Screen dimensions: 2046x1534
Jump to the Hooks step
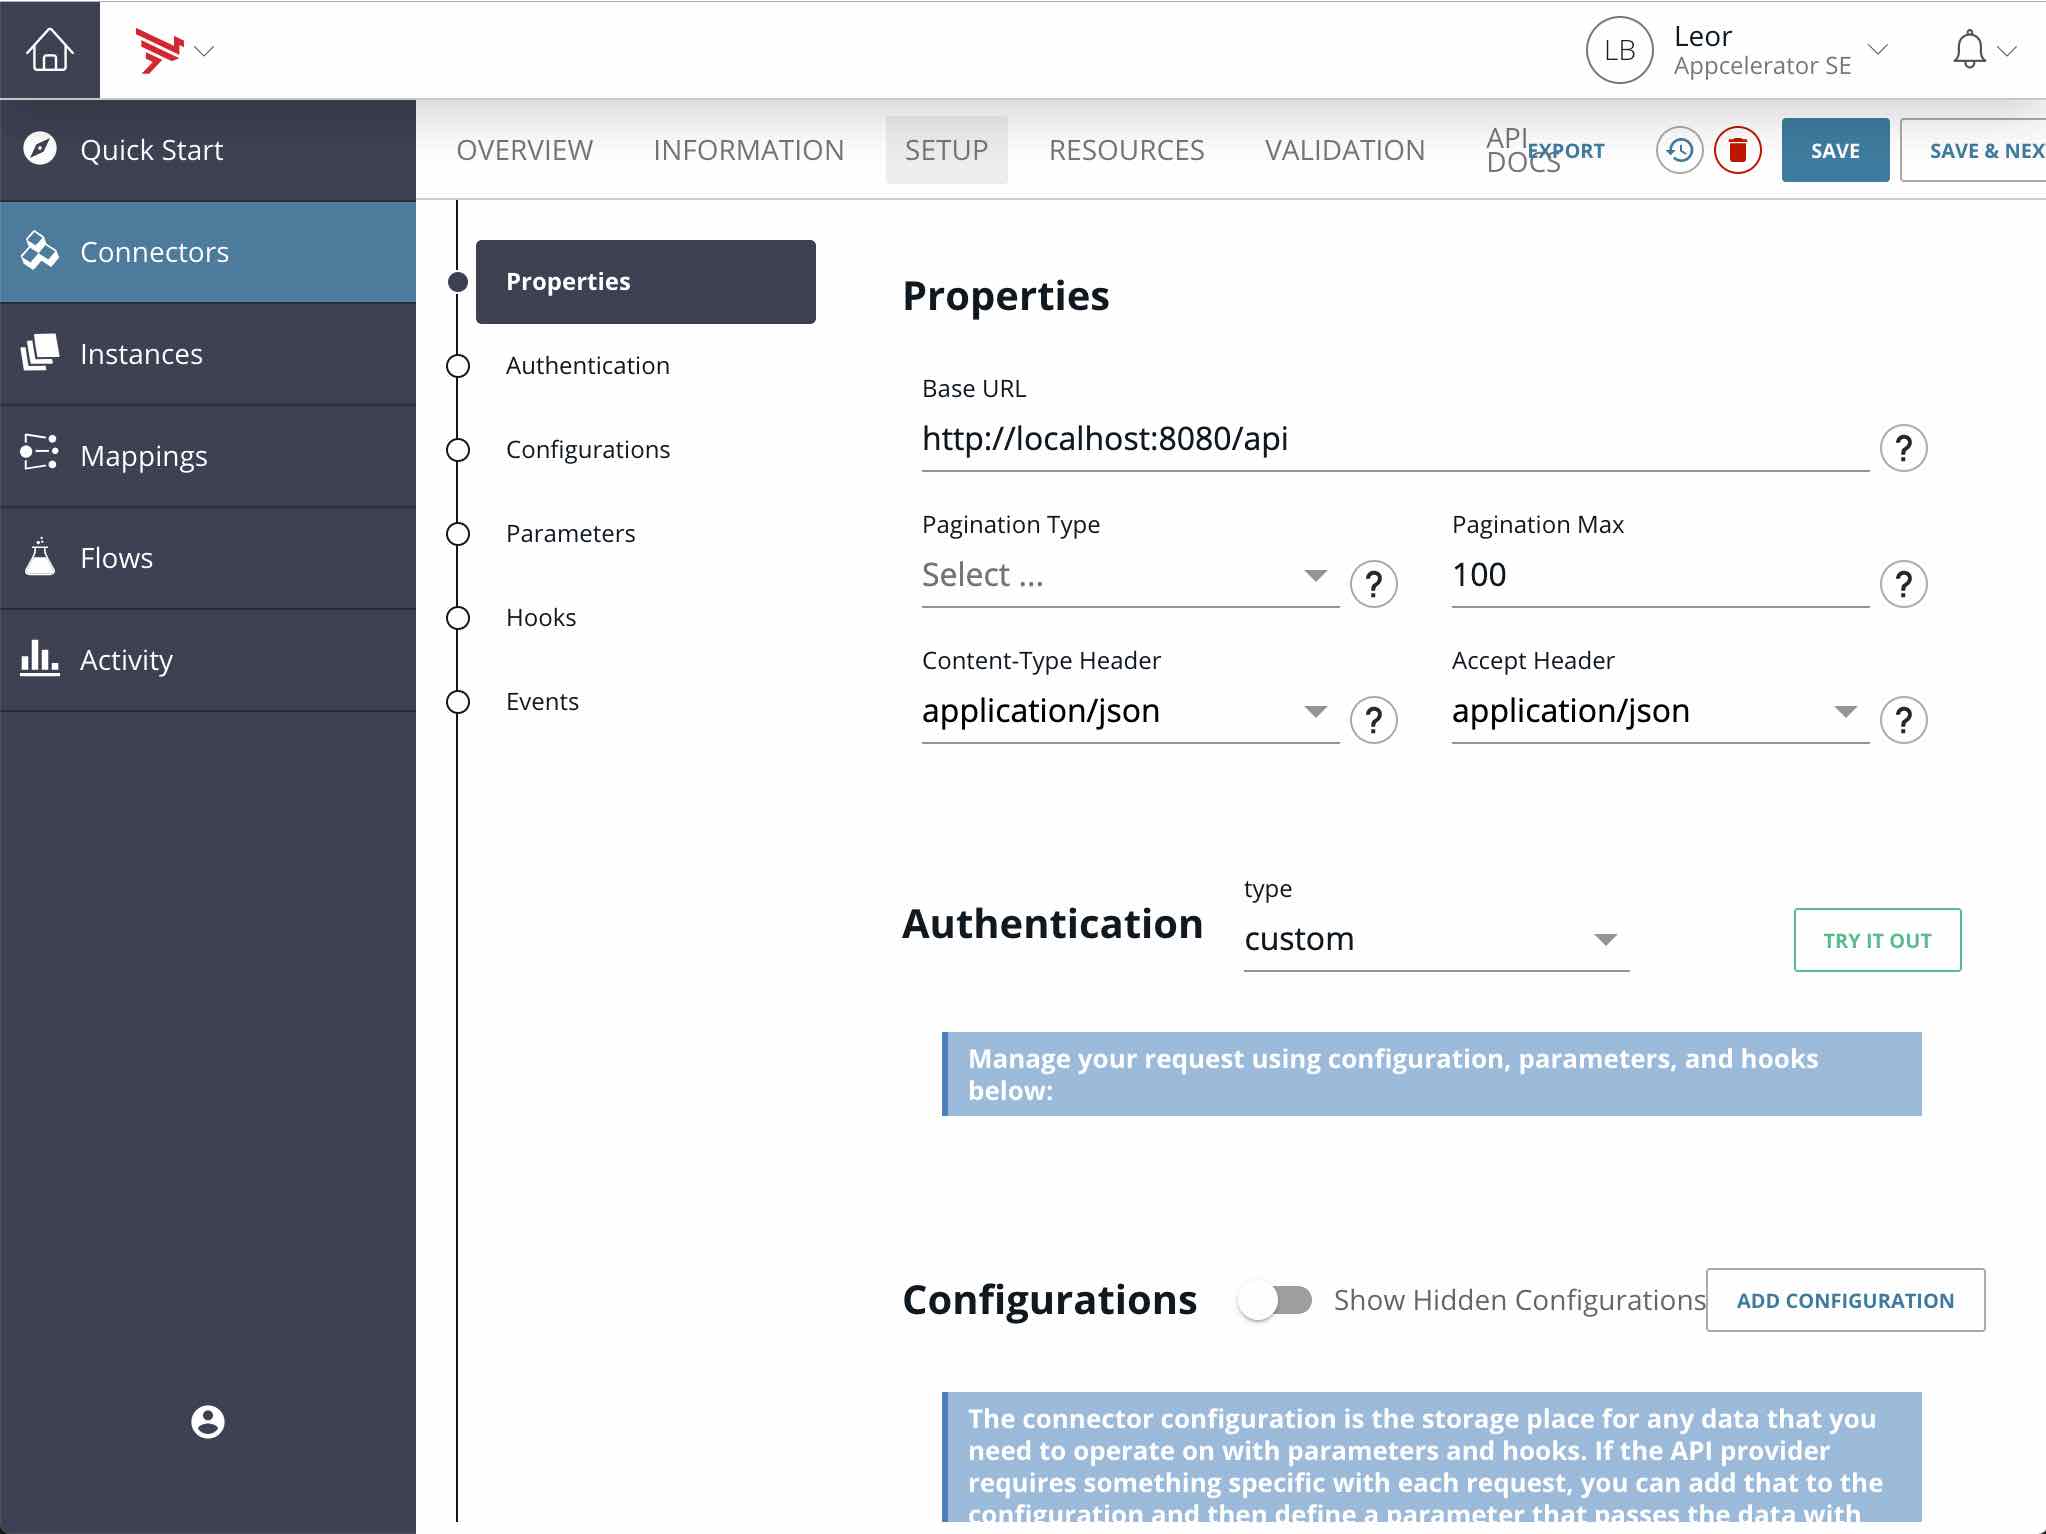pos(541,618)
